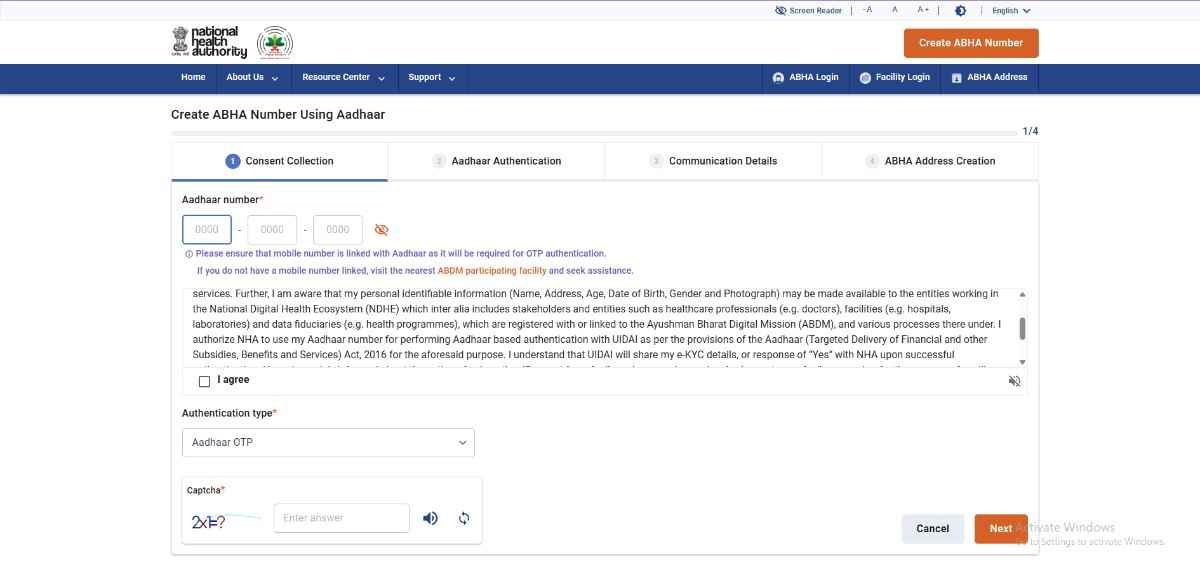Expand the Resource Center menu
The image size is (1200, 576).
pyautogui.click(x=342, y=77)
